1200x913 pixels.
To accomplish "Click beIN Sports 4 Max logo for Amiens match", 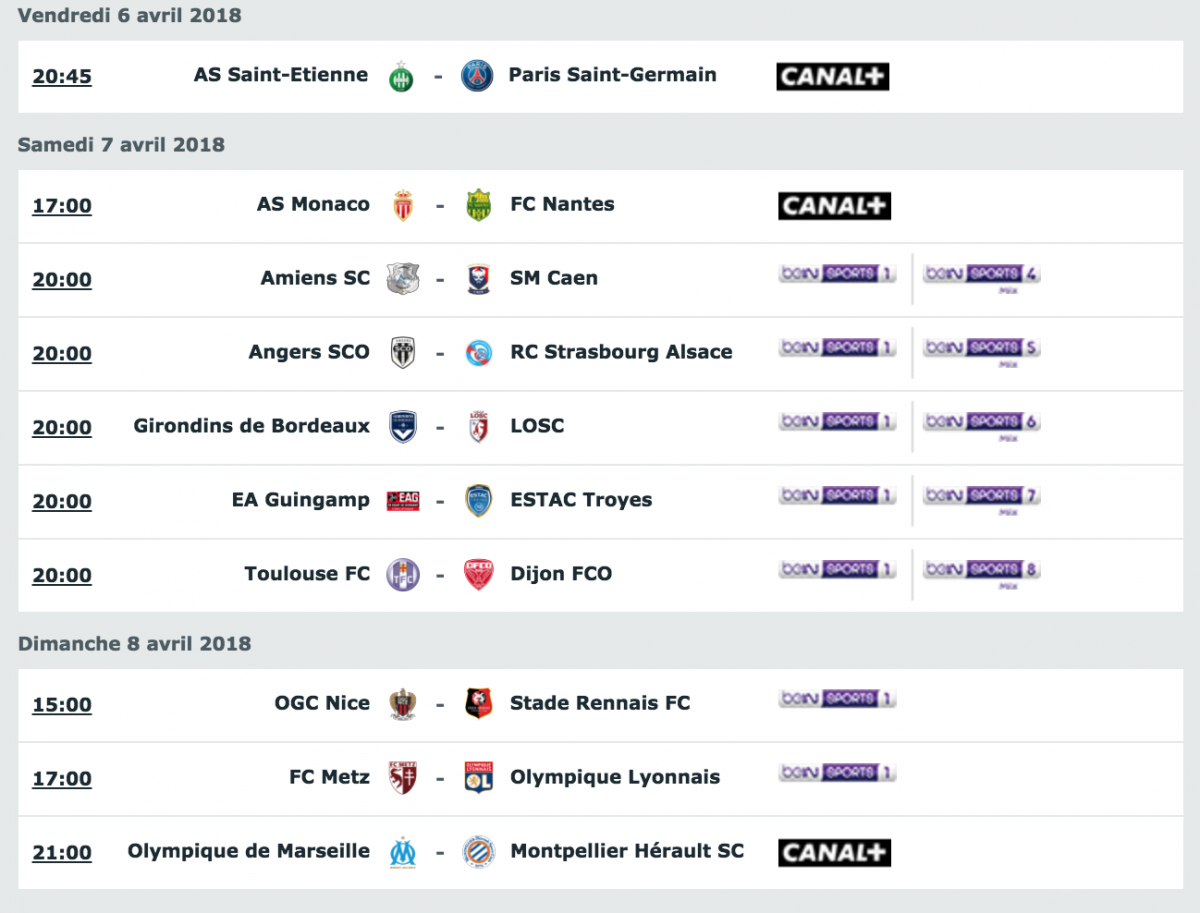I will point(981,276).
